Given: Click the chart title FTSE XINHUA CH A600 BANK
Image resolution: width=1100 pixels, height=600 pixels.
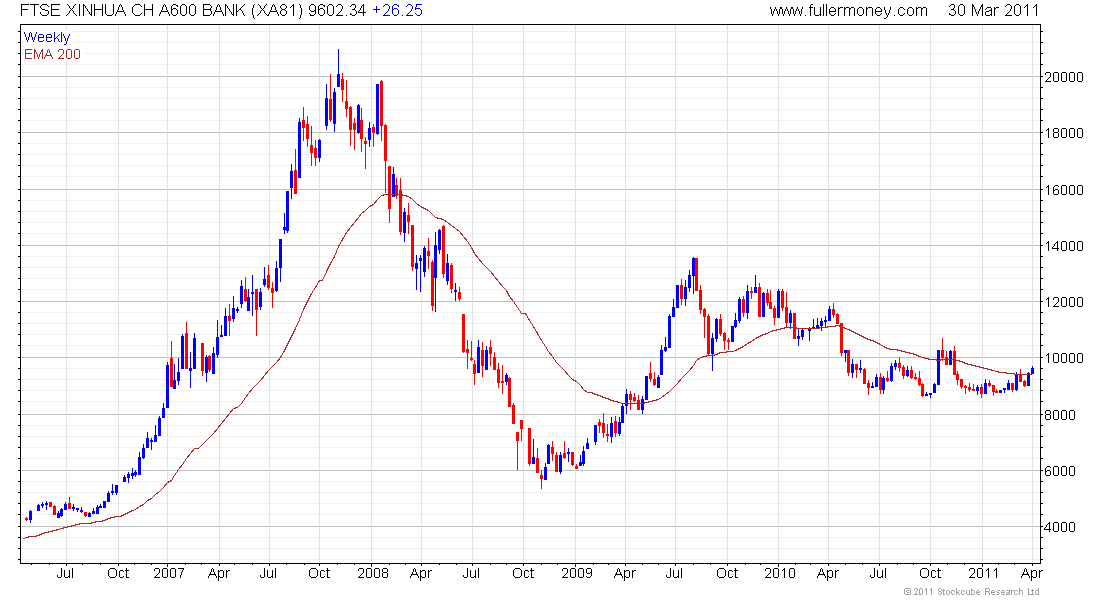Looking at the screenshot, I should pos(133,11).
